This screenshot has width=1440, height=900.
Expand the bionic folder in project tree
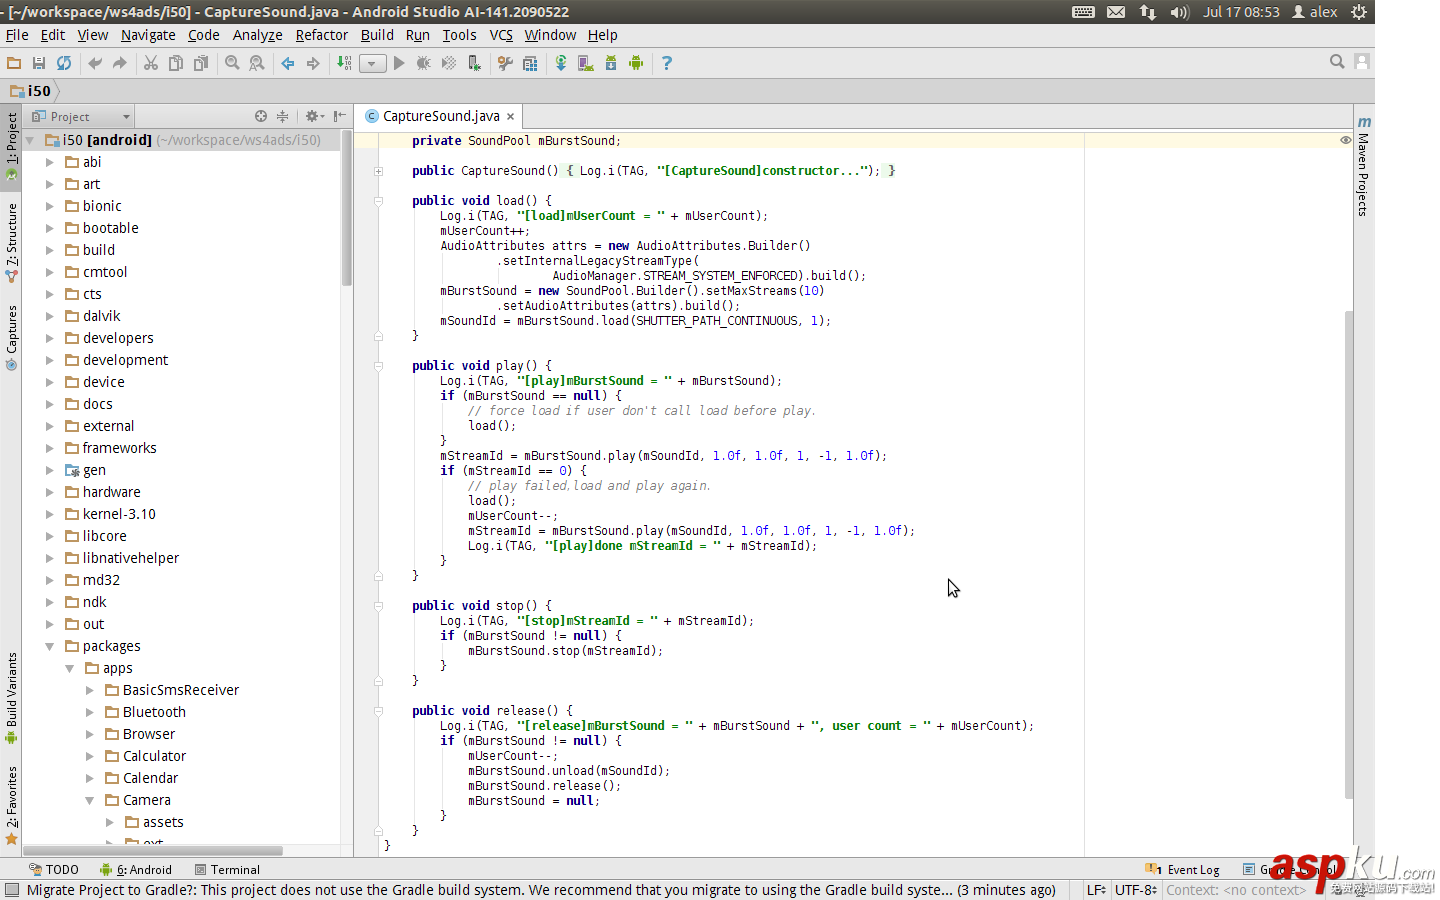click(50, 206)
